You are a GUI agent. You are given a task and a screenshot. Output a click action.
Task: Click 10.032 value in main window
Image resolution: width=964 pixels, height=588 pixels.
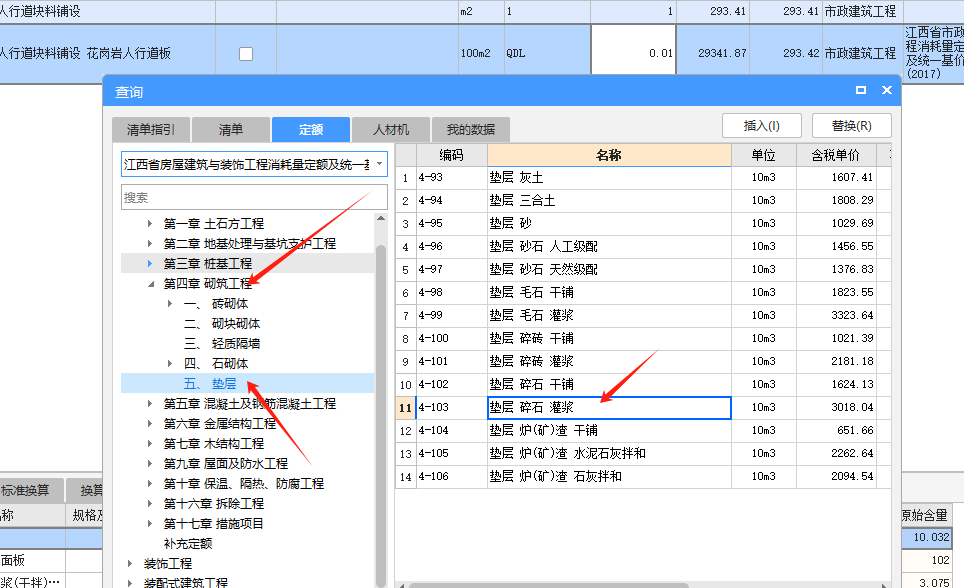pos(927,537)
